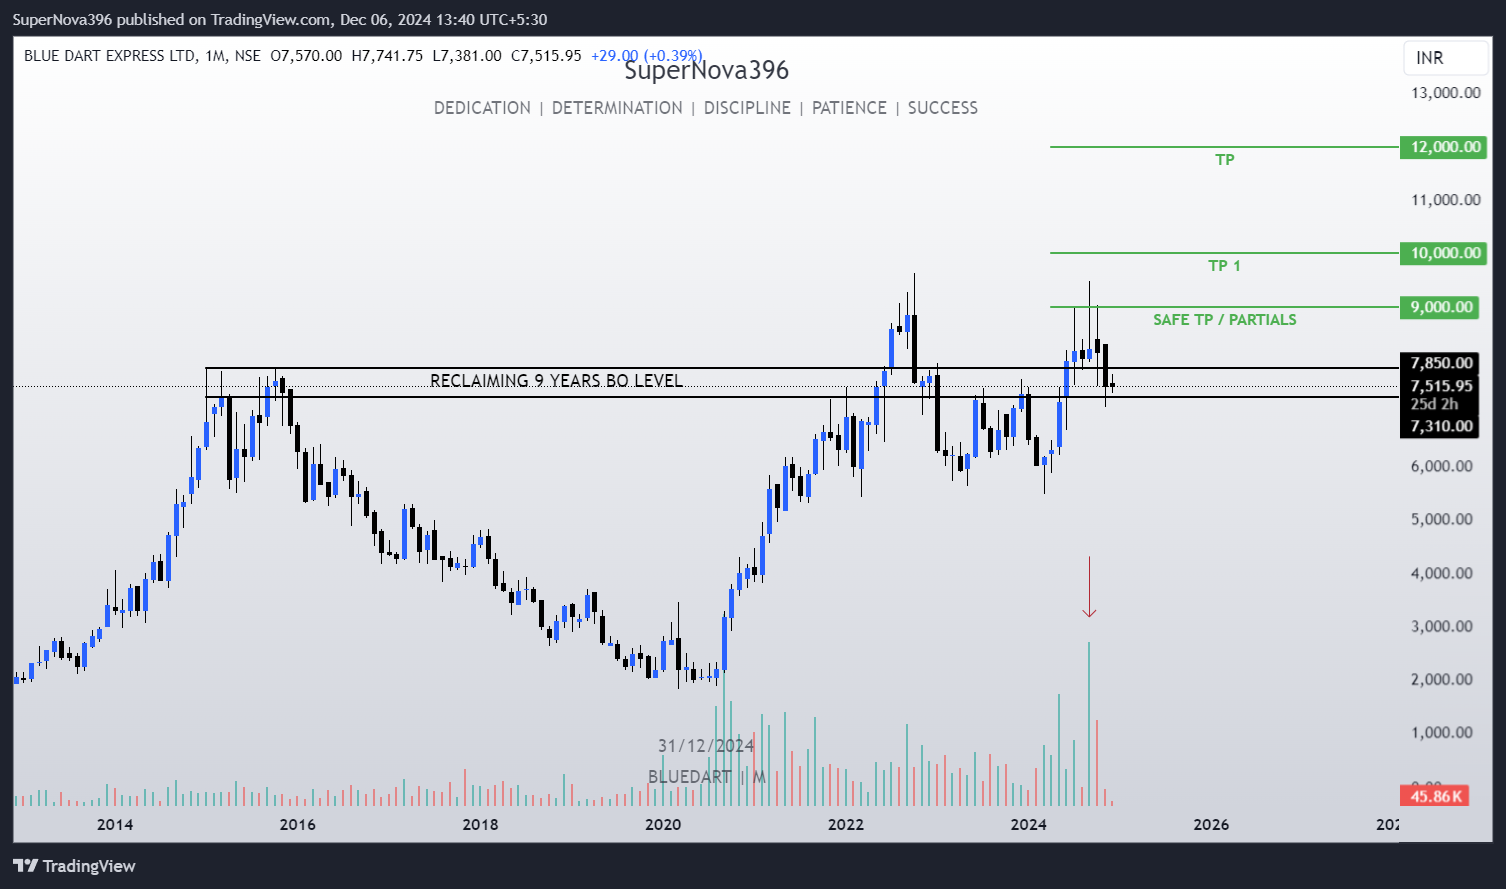Click the 11,000.00 price axis tick

point(1445,200)
